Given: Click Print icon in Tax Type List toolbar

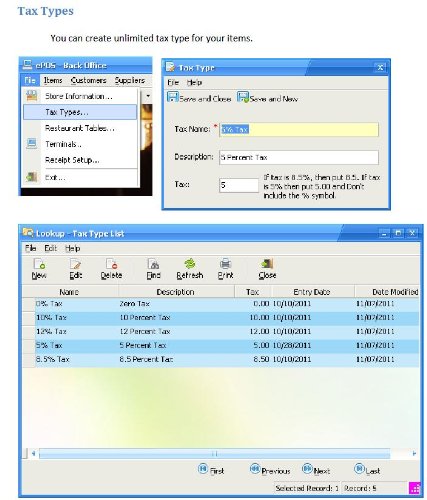Looking at the screenshot, I should pyautogui.click(x=226, y=269).
